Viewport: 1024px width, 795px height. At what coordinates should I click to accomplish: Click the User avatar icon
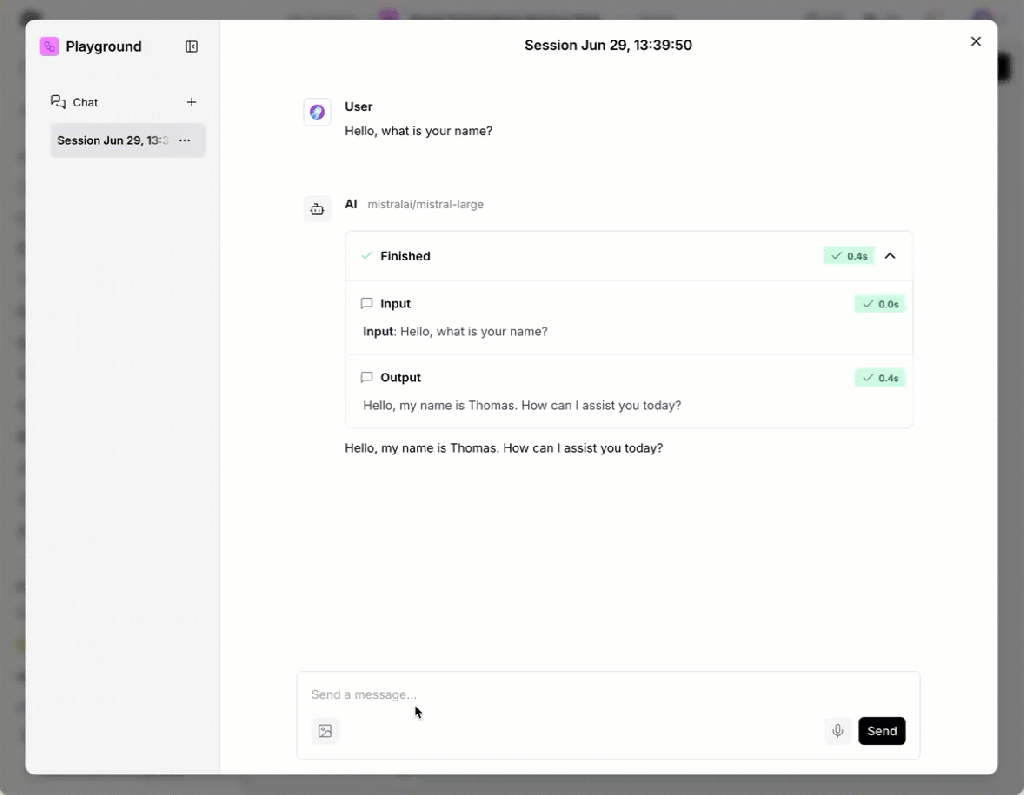[x=317, y=112]
